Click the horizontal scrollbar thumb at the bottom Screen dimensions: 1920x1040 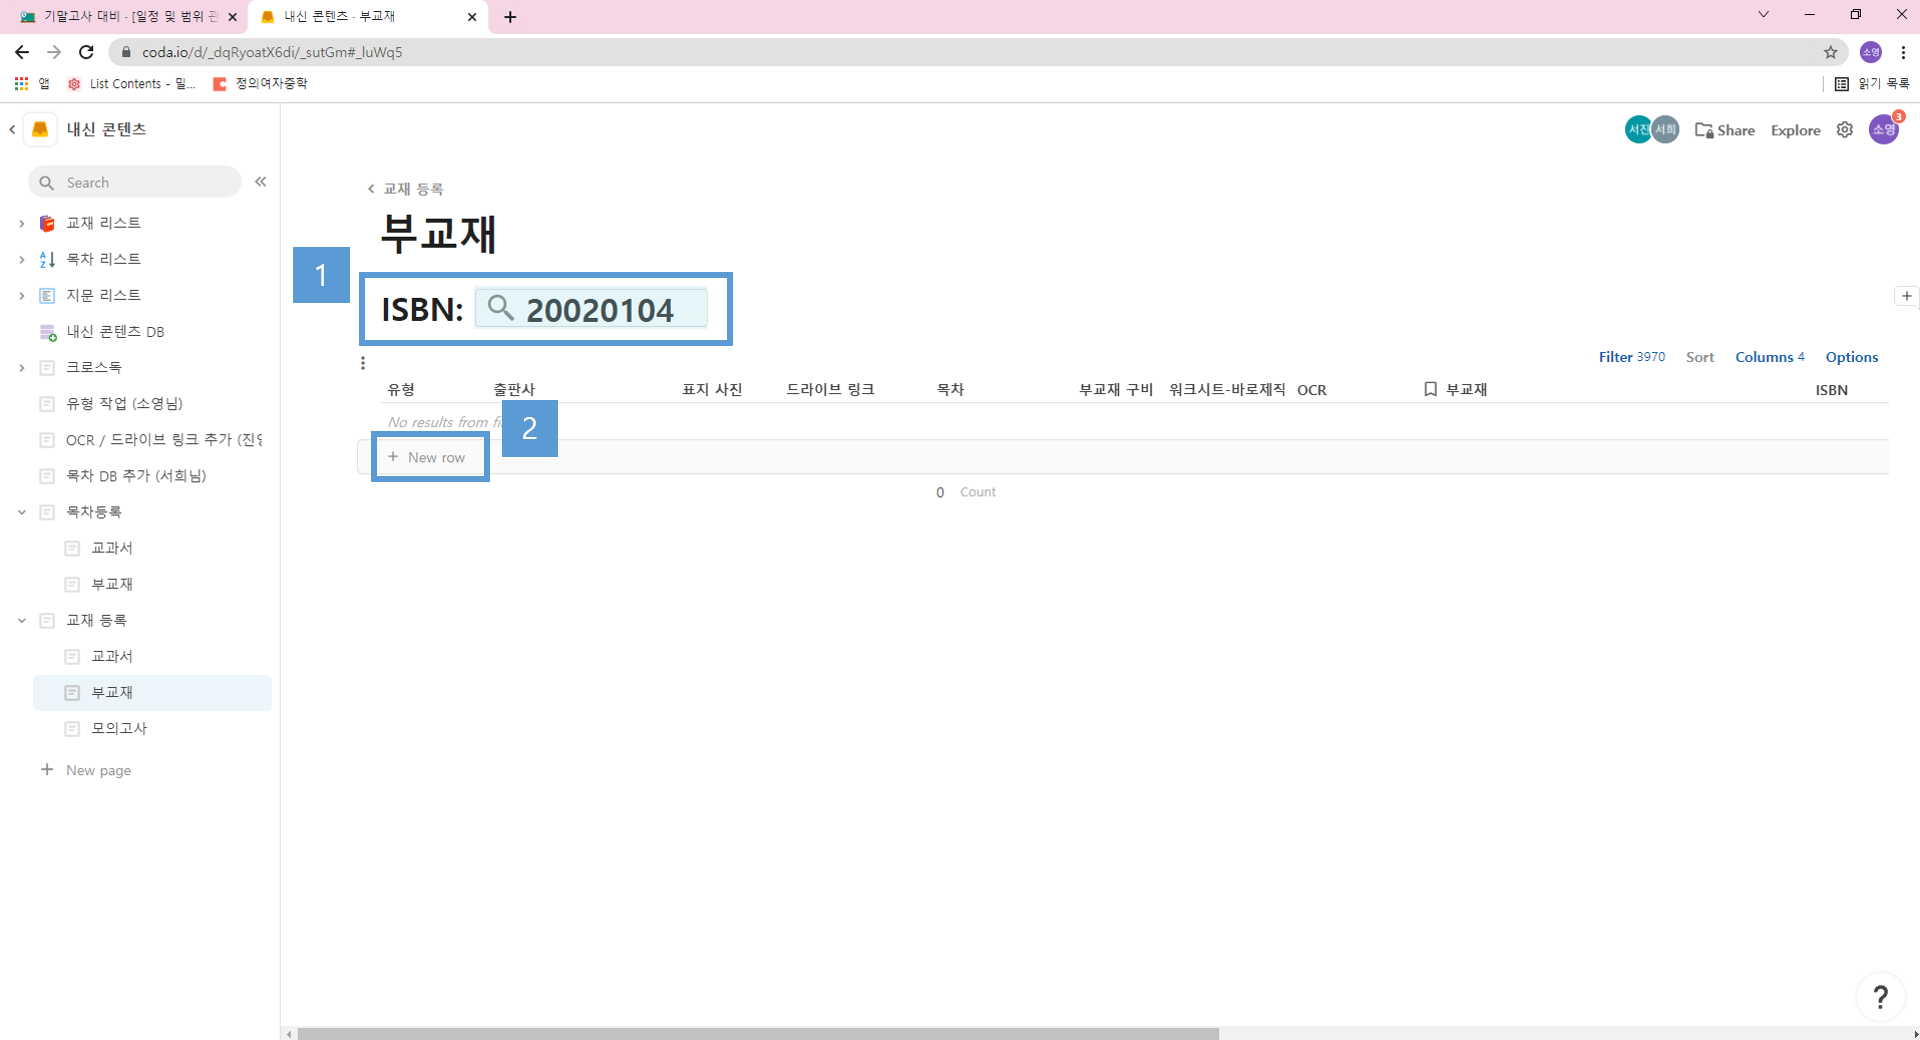point(758,1034)
